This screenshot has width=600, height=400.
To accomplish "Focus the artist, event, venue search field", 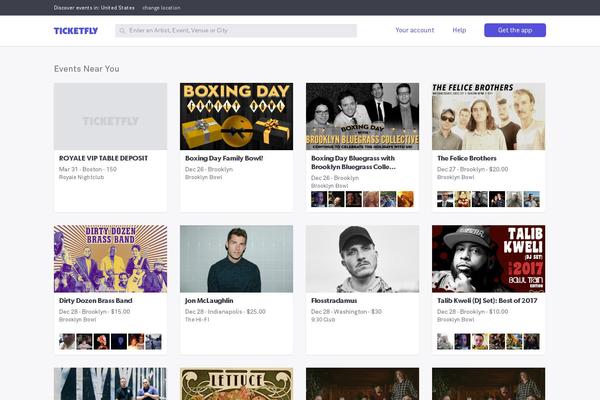I will (236, 31).
